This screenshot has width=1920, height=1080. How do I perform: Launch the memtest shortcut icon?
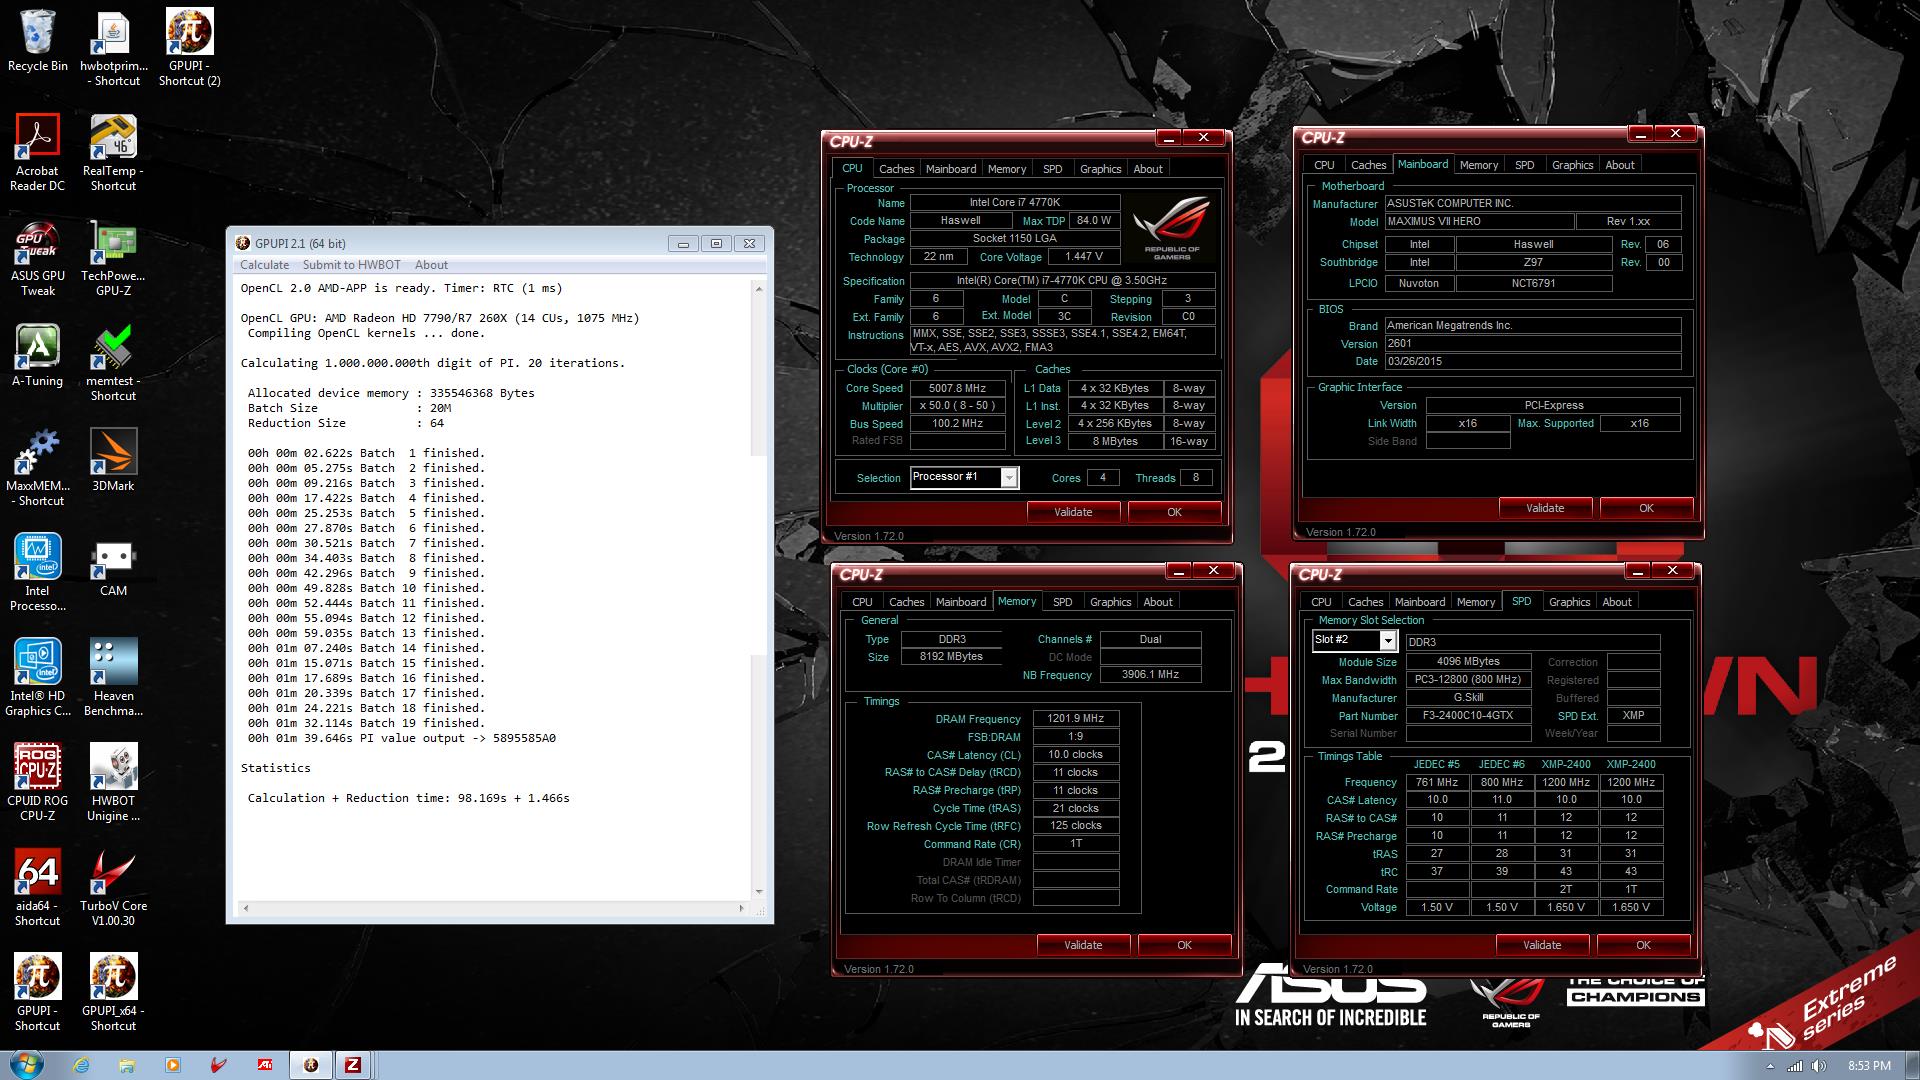(113, 363)
